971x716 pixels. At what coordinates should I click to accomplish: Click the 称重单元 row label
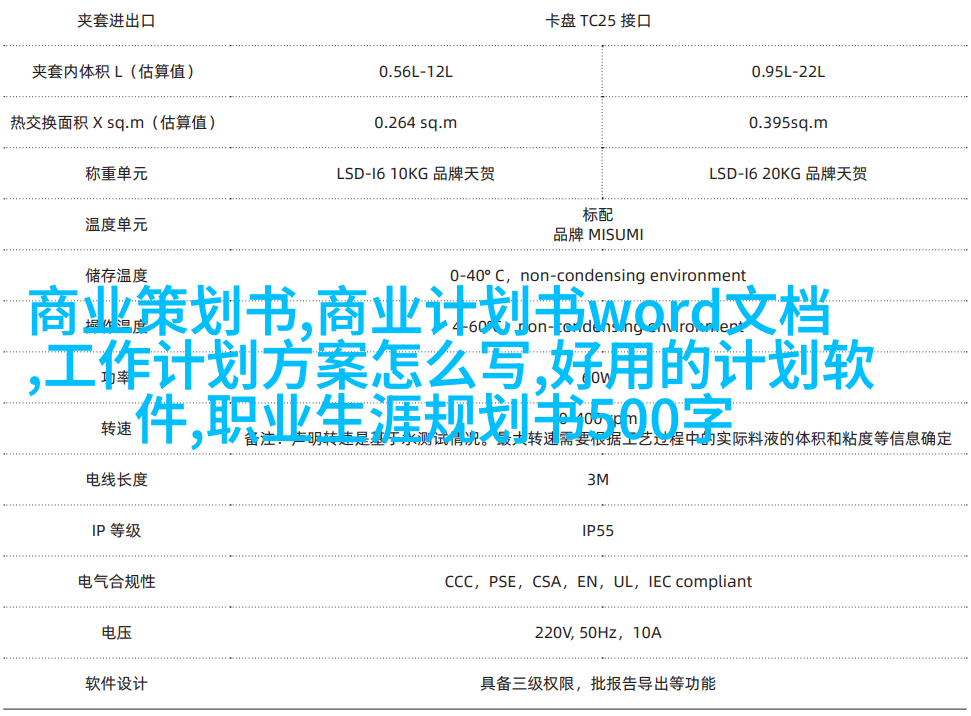(x=116, y=173)
